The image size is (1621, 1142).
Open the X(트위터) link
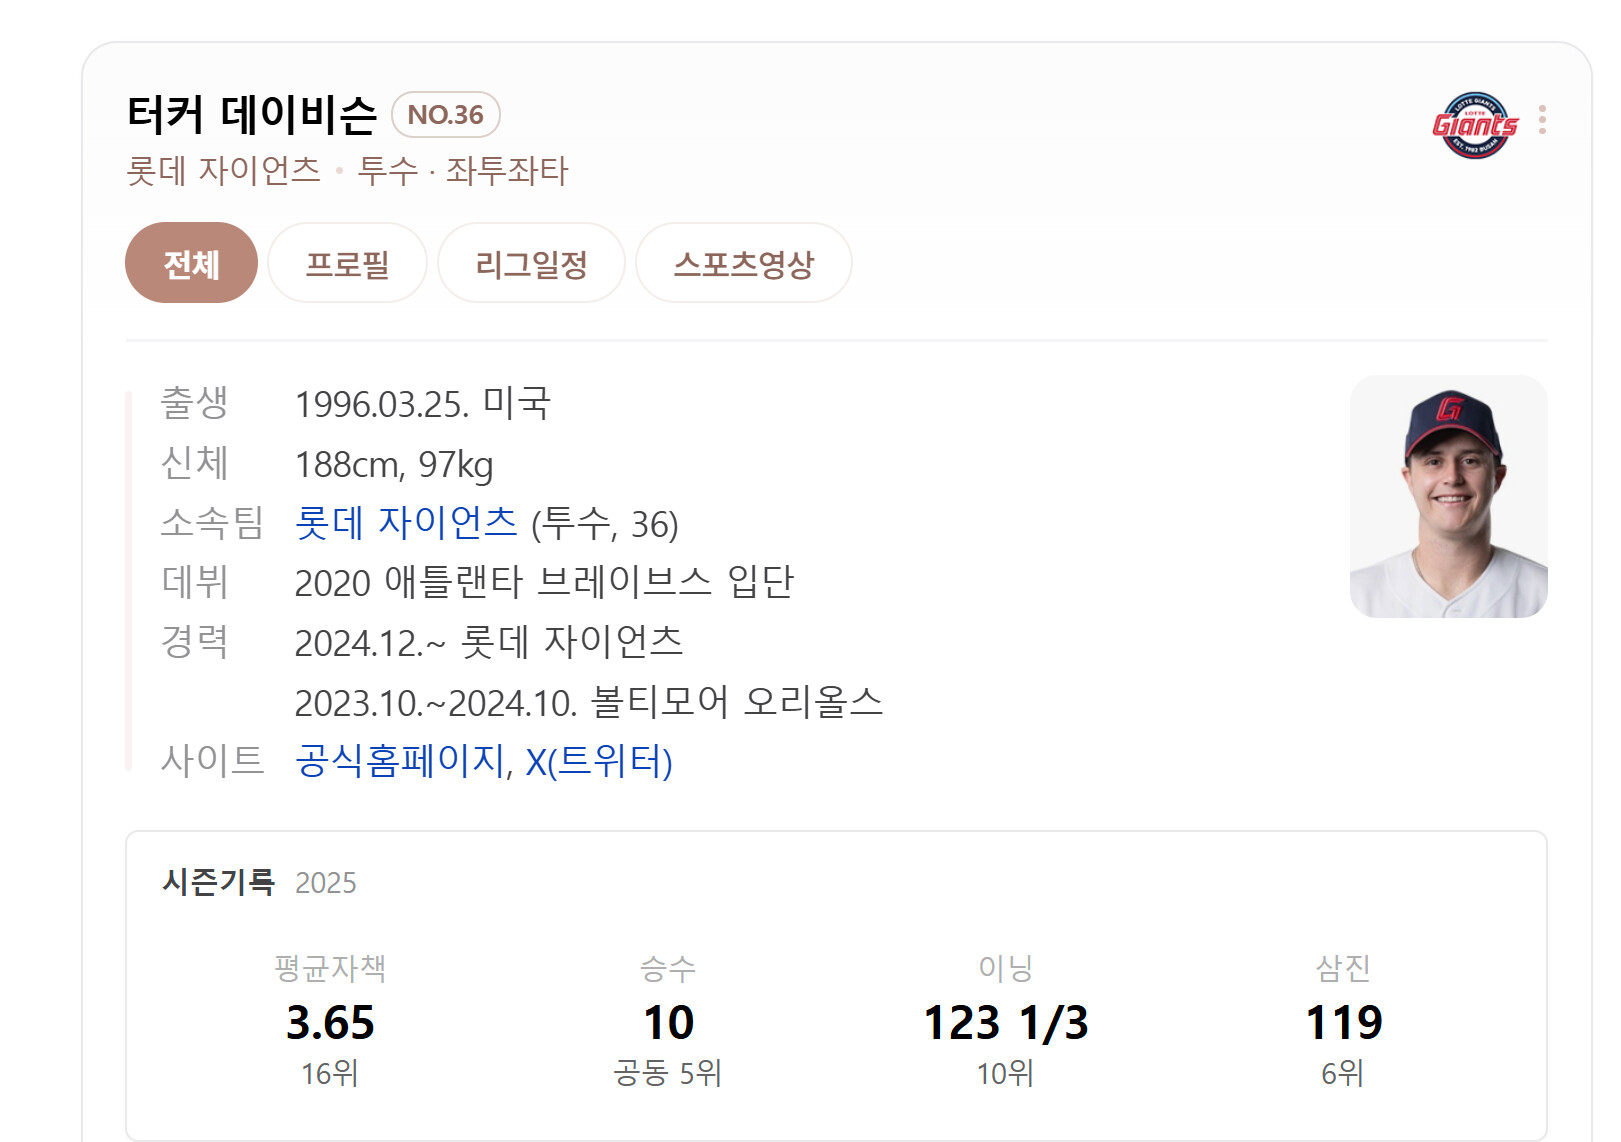598,761
